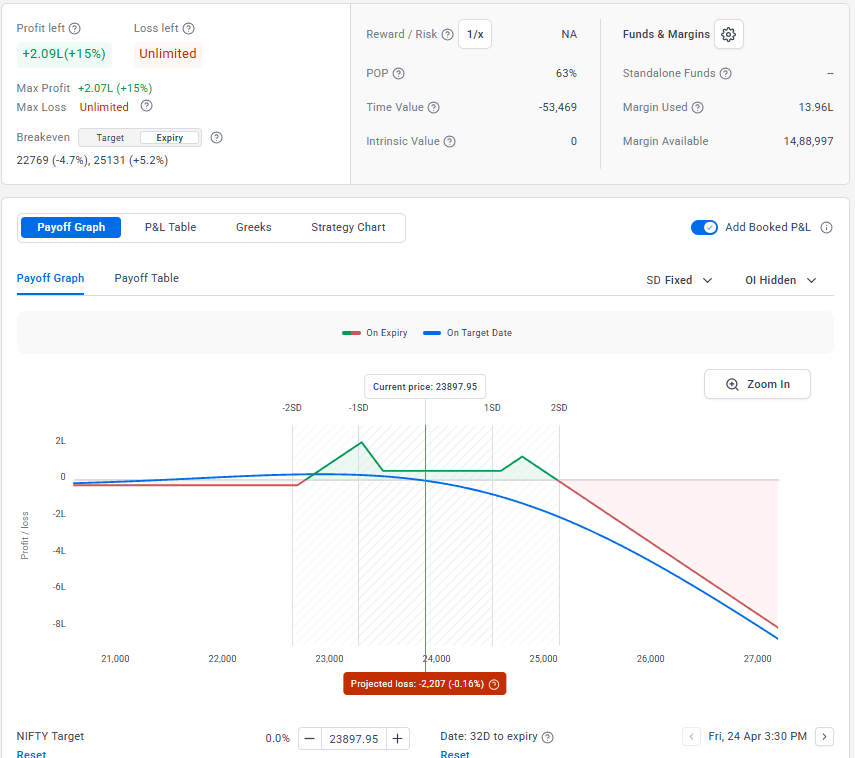Show Standalone Funds help icon

point(725,74)
